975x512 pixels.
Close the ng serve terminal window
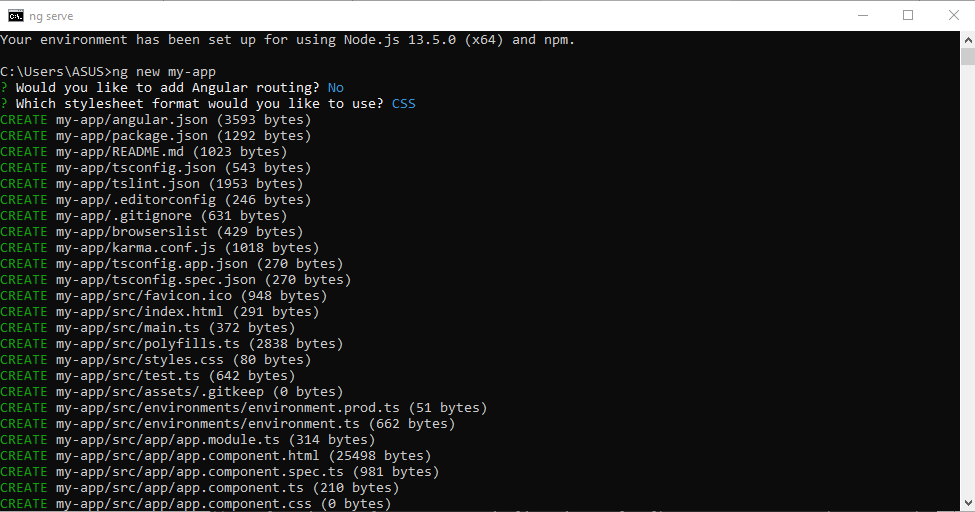click(953, 16)
